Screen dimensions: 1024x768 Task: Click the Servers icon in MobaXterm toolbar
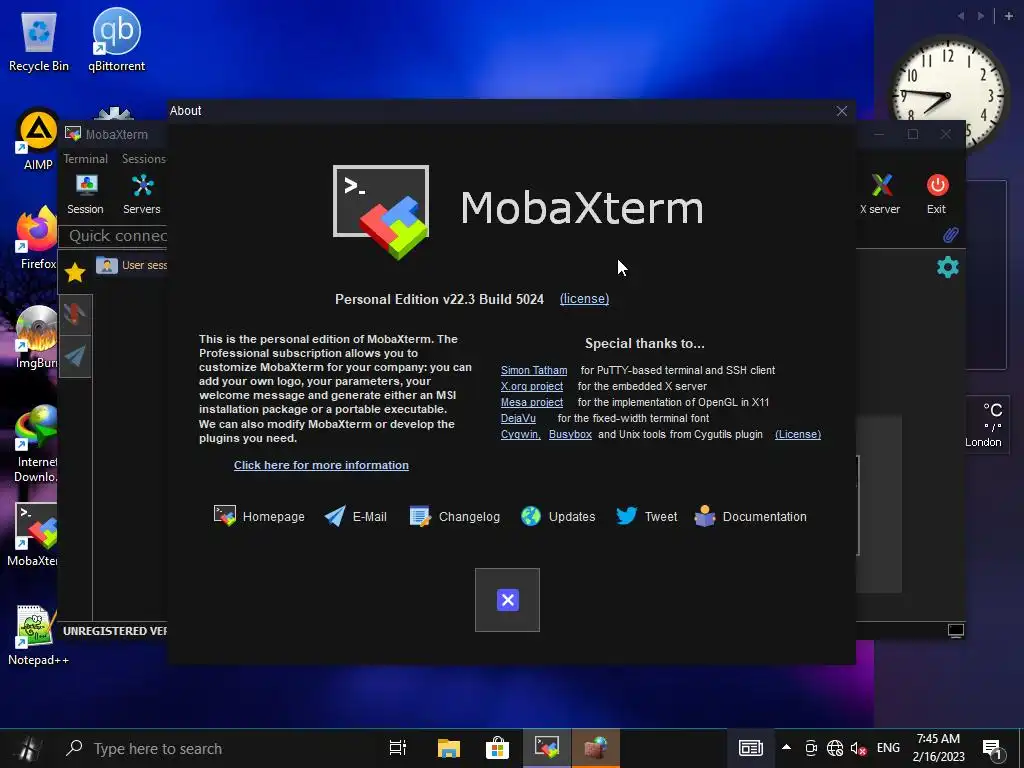(x=142, y=195)
